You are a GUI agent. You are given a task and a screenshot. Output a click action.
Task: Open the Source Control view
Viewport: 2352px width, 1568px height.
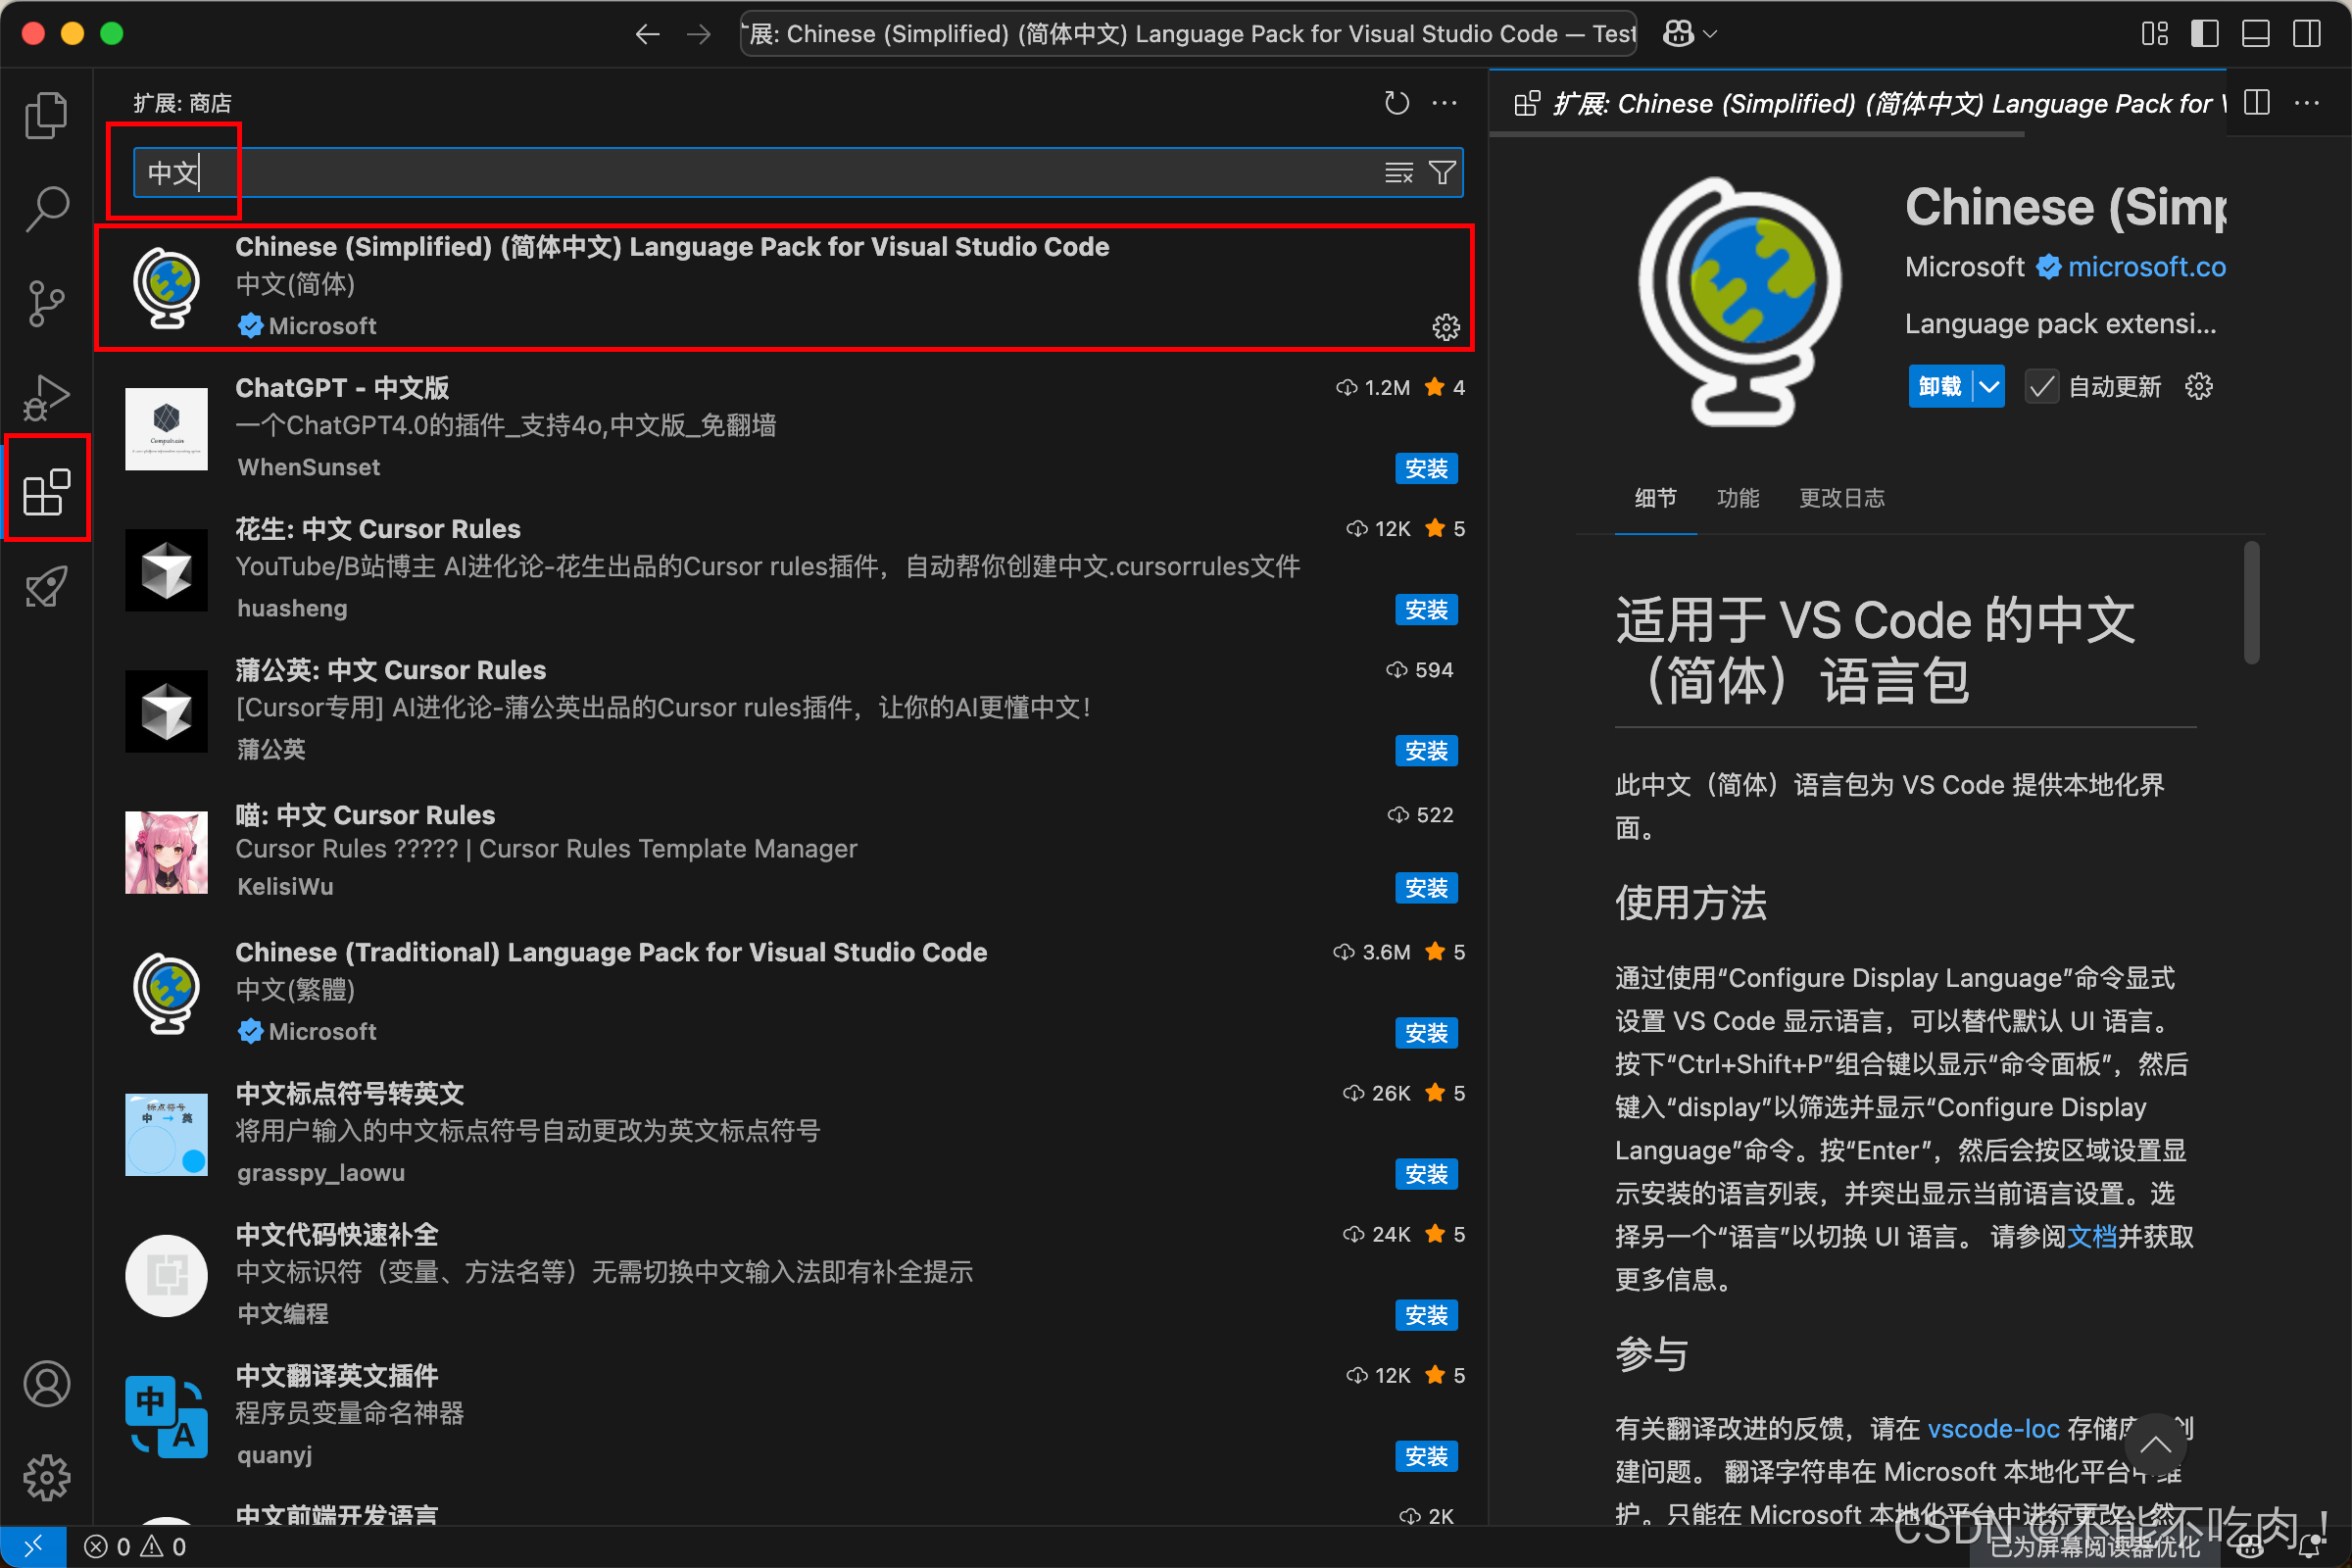pos(46,302)
